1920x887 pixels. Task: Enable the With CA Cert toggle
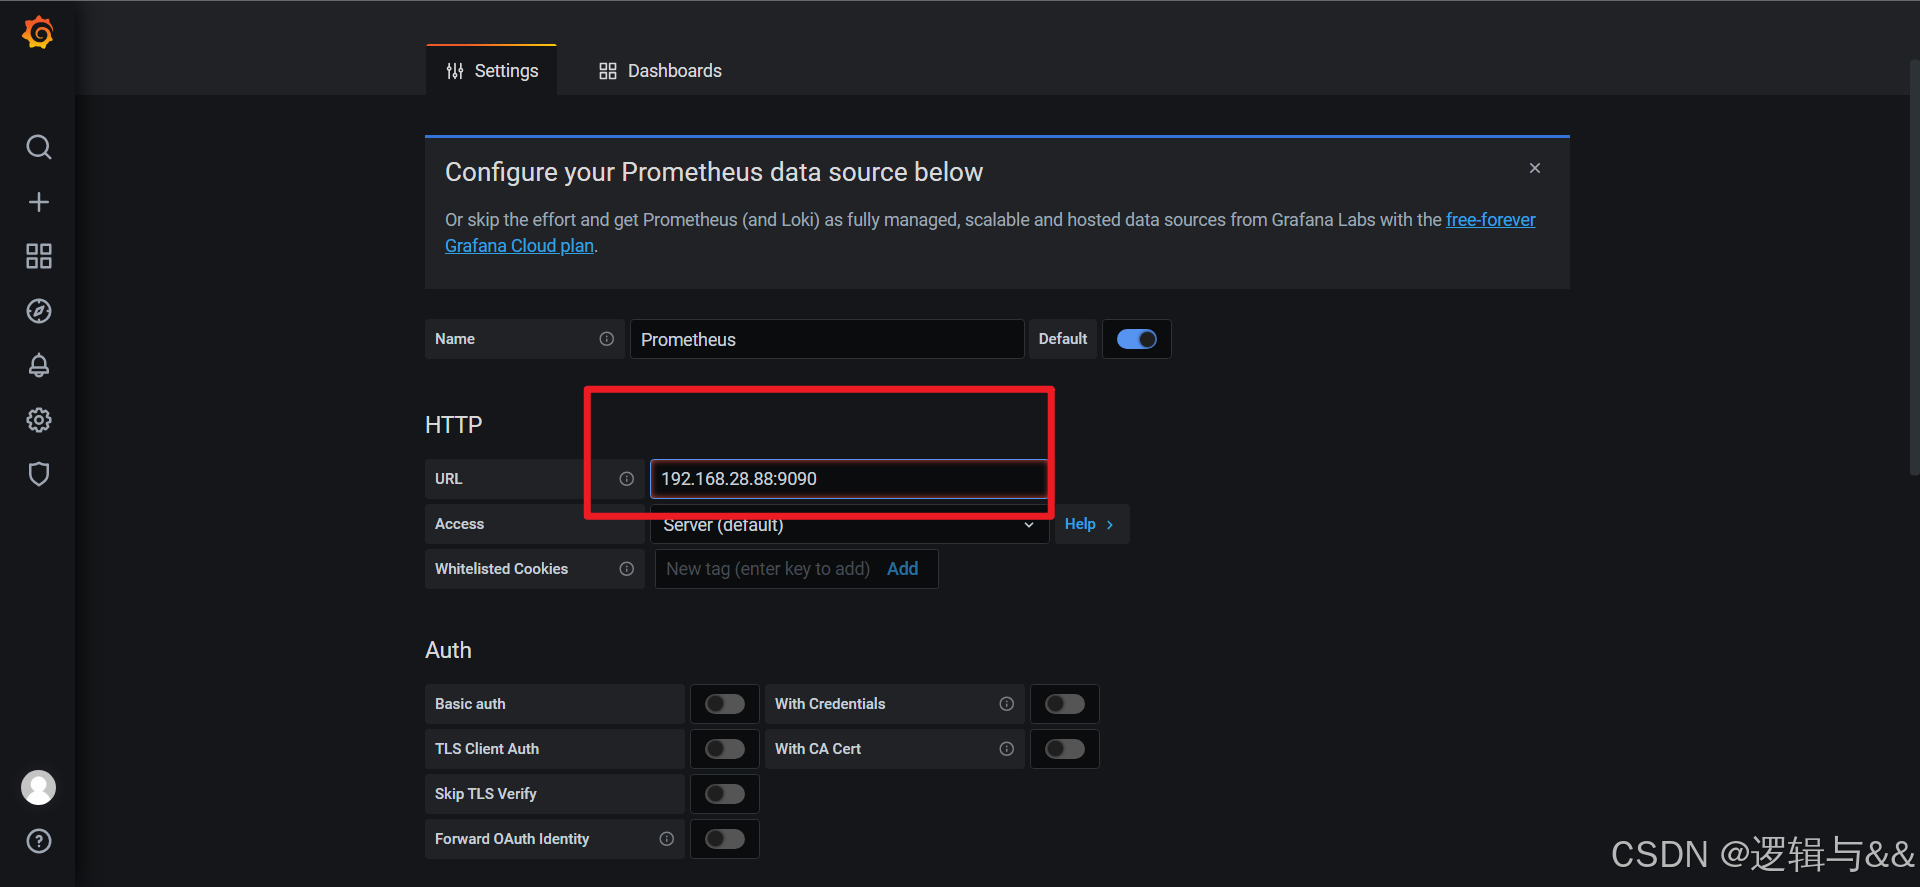tap(1065, 749)
